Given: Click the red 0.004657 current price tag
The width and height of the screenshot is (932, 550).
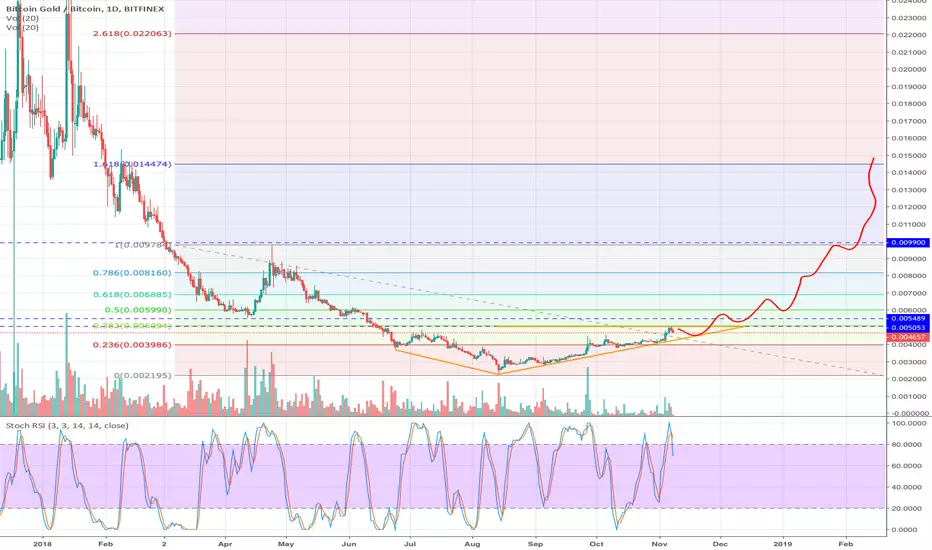Looking at the screenshot, I should [x=907, y=337].
